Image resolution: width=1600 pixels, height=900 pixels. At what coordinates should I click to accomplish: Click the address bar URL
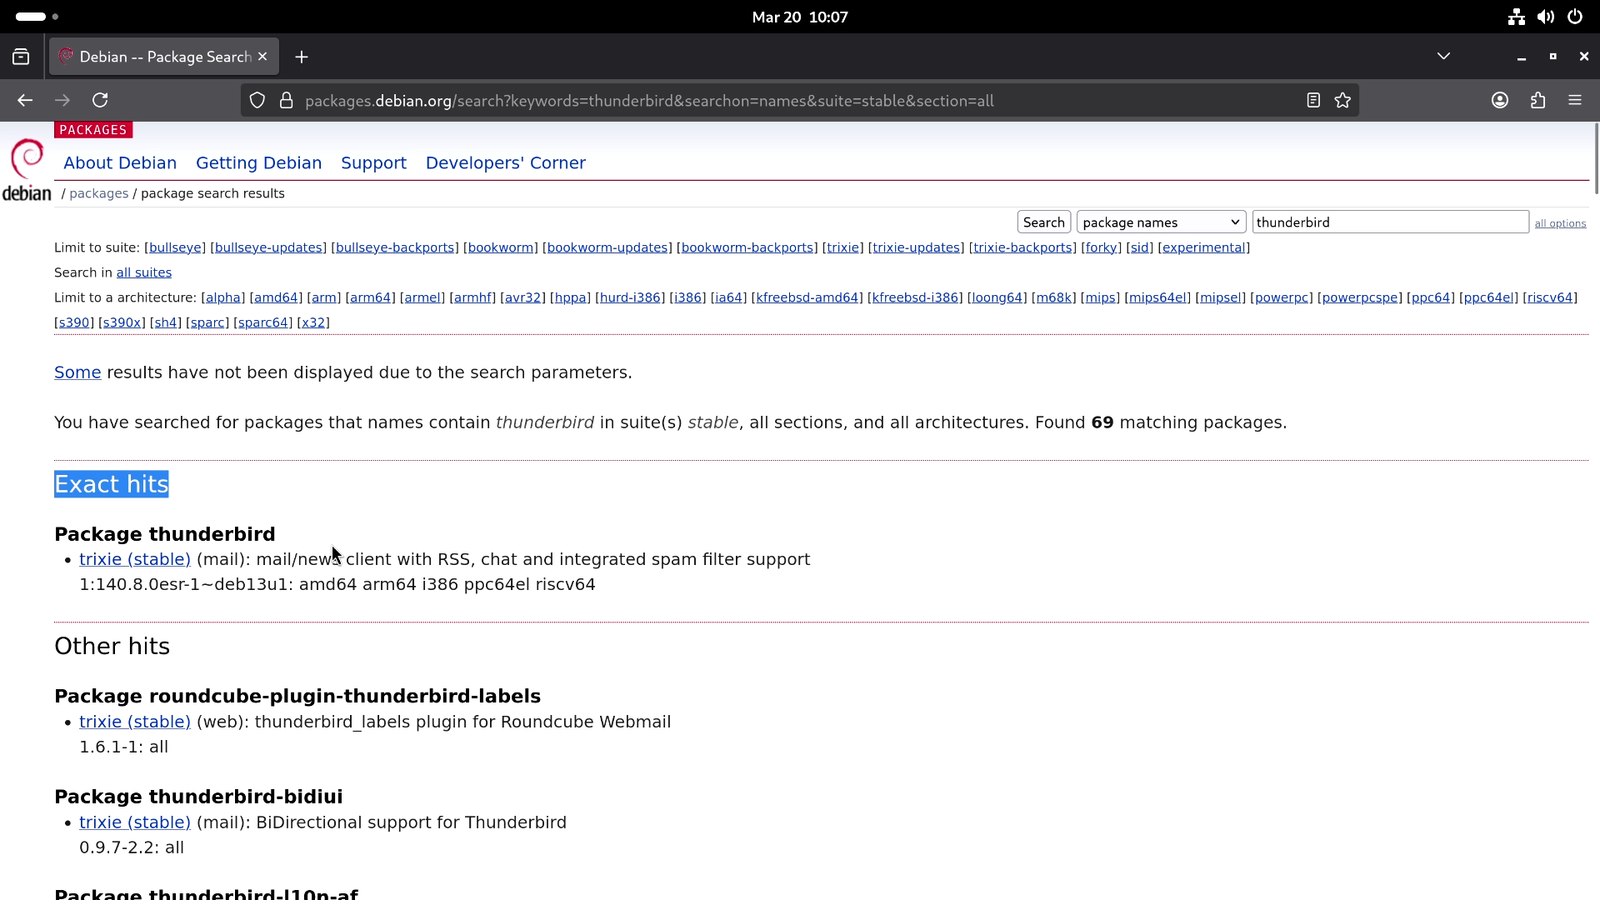[649, 101]
